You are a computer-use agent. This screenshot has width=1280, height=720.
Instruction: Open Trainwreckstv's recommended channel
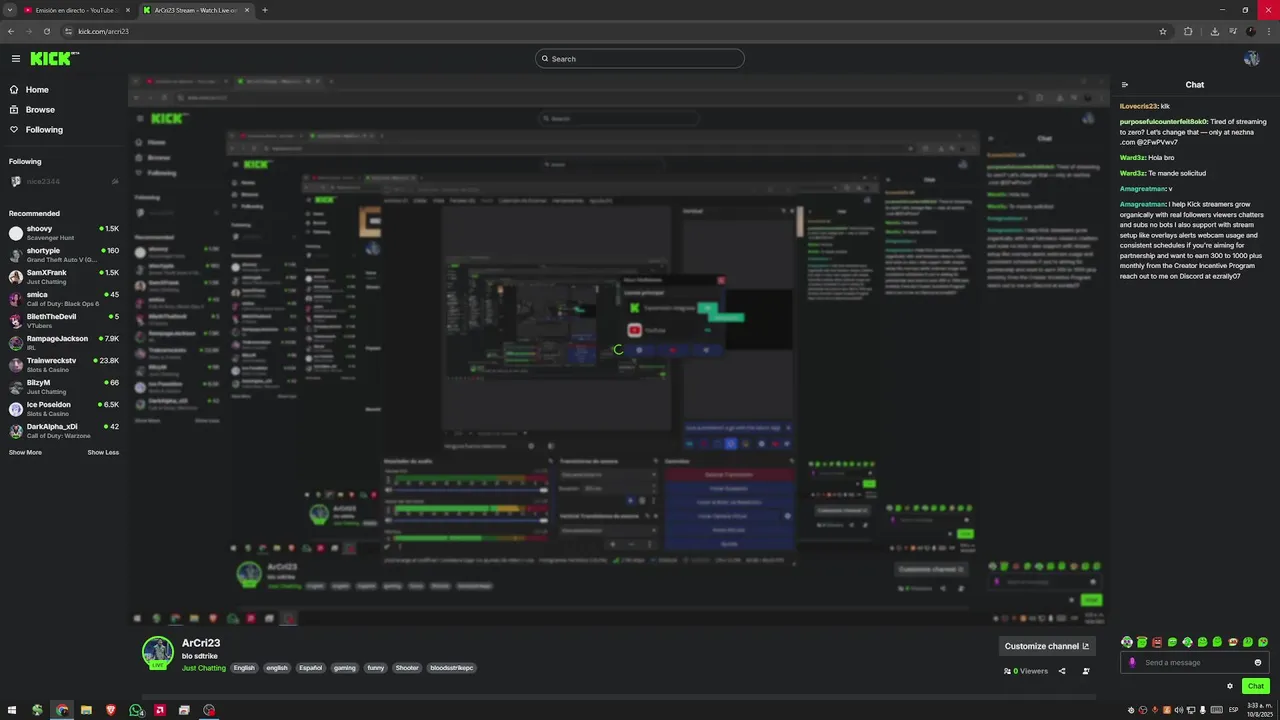click(64, 365)
